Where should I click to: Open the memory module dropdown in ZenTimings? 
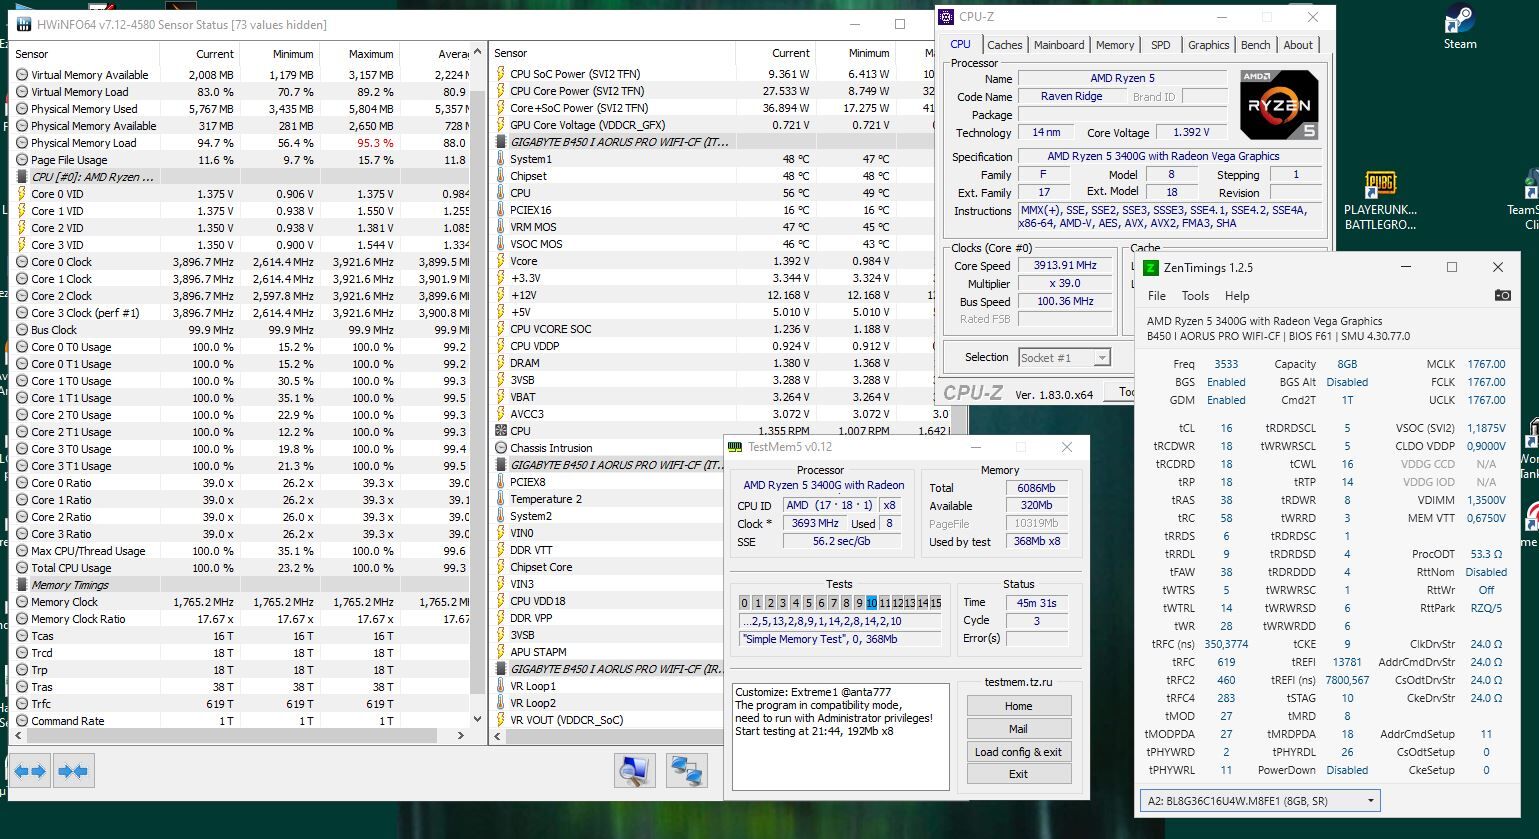pos(1260,800)
